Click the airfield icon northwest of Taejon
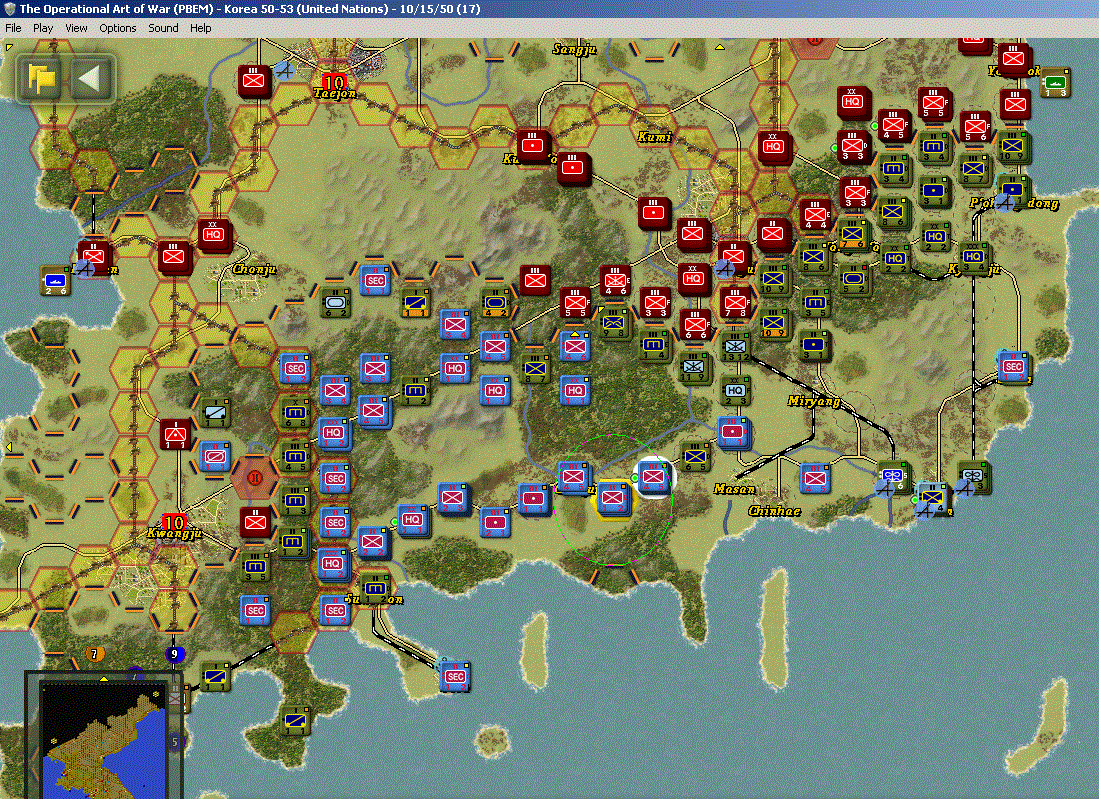The height and width of the screenshot is (799, 1101). pos(284,70)
